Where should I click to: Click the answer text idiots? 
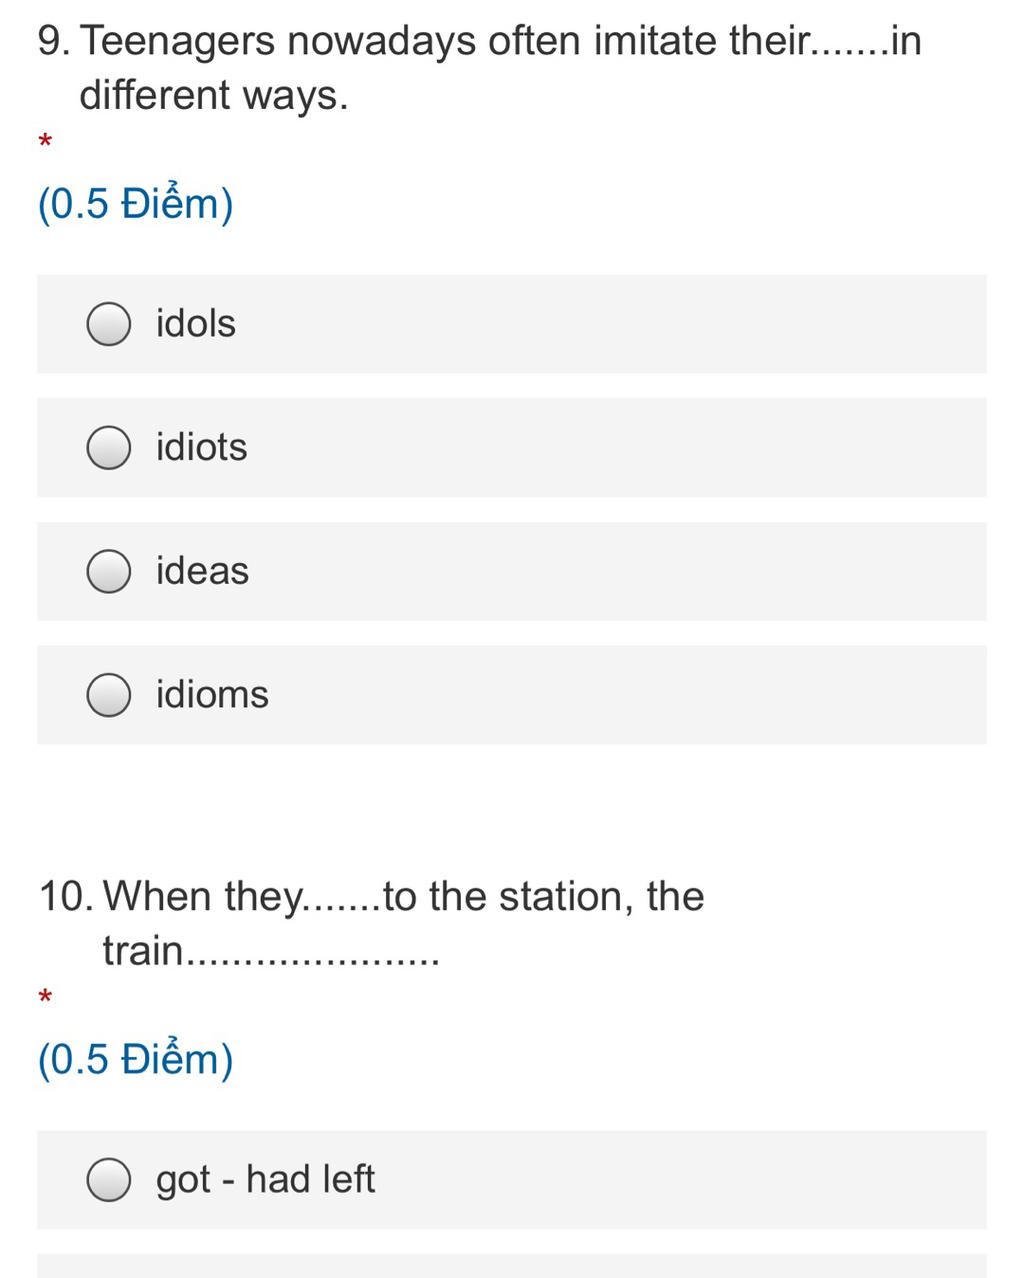click(201, 447)
